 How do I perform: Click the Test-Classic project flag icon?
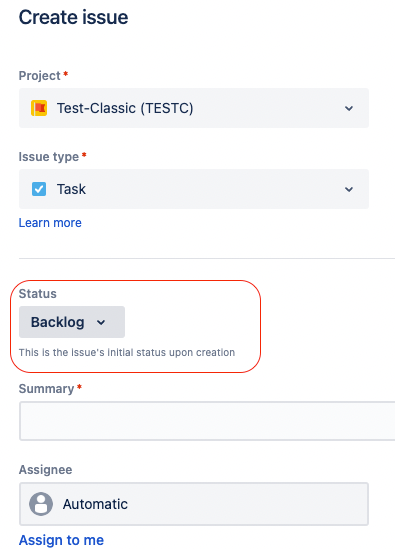pyautogui.click(x=39, y=108)
